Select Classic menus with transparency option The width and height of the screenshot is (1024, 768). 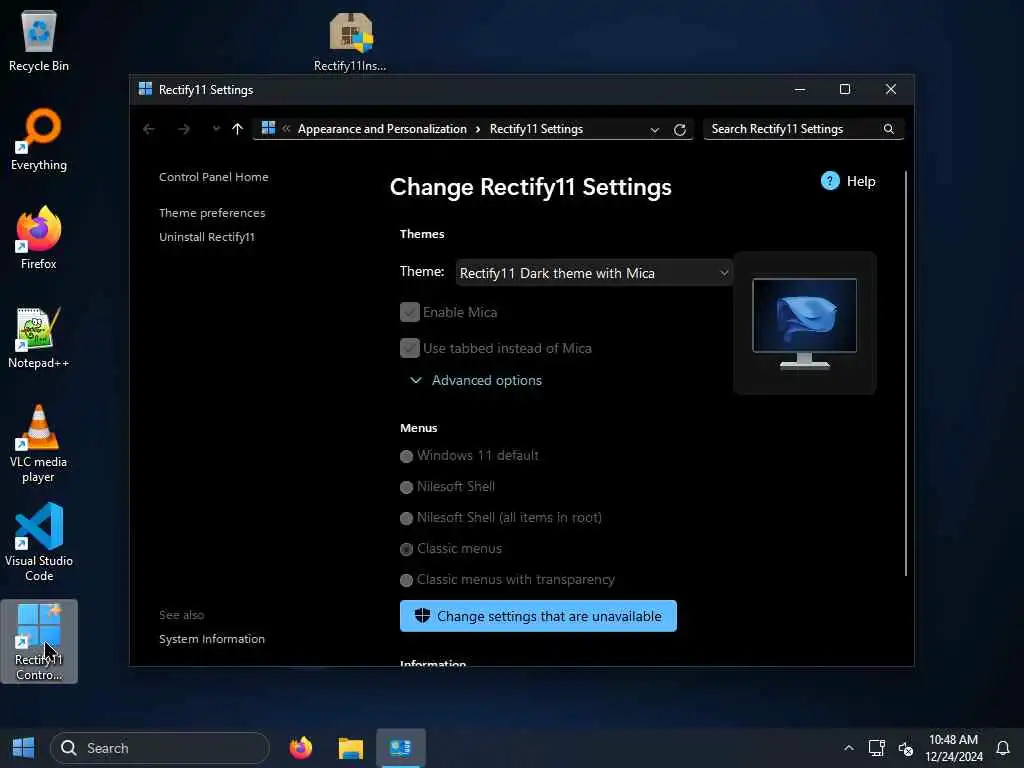[x=406, y=580]
